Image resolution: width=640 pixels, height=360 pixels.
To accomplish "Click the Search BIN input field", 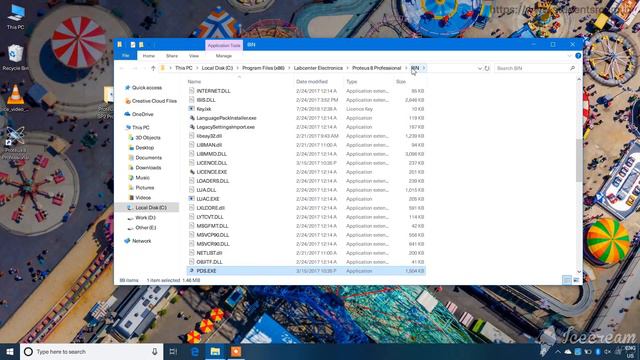I will pyautogui.click(x=536, y=68).
